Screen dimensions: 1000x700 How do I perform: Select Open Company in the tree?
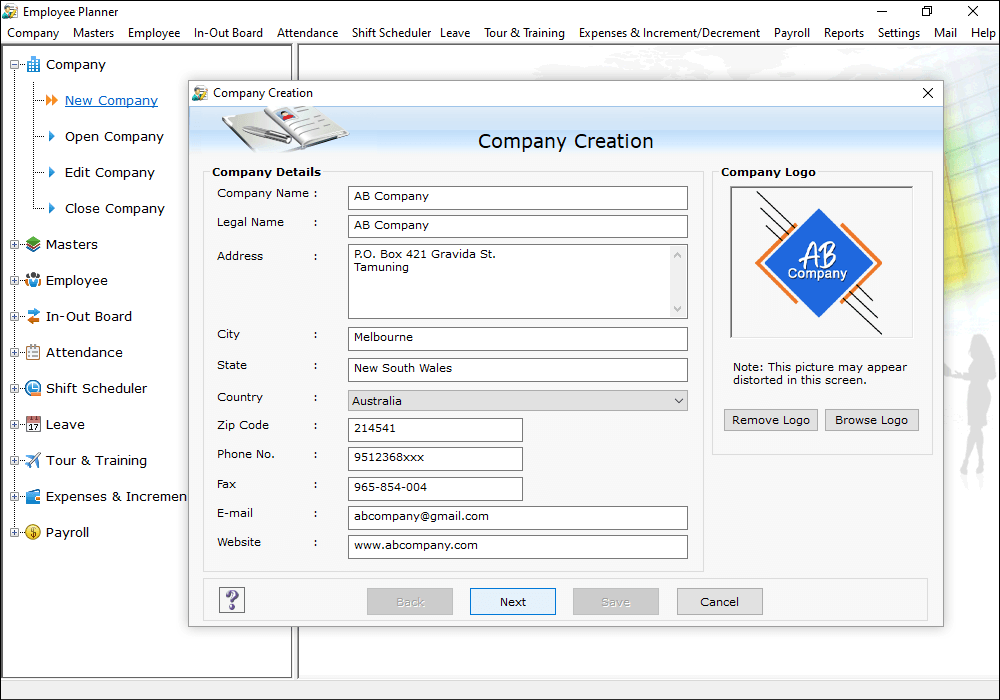click(114, 136)
